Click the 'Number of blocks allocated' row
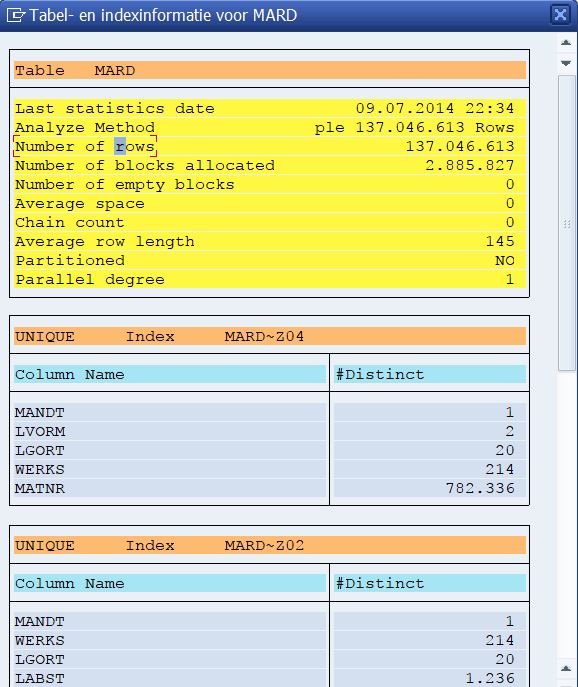 270,165
